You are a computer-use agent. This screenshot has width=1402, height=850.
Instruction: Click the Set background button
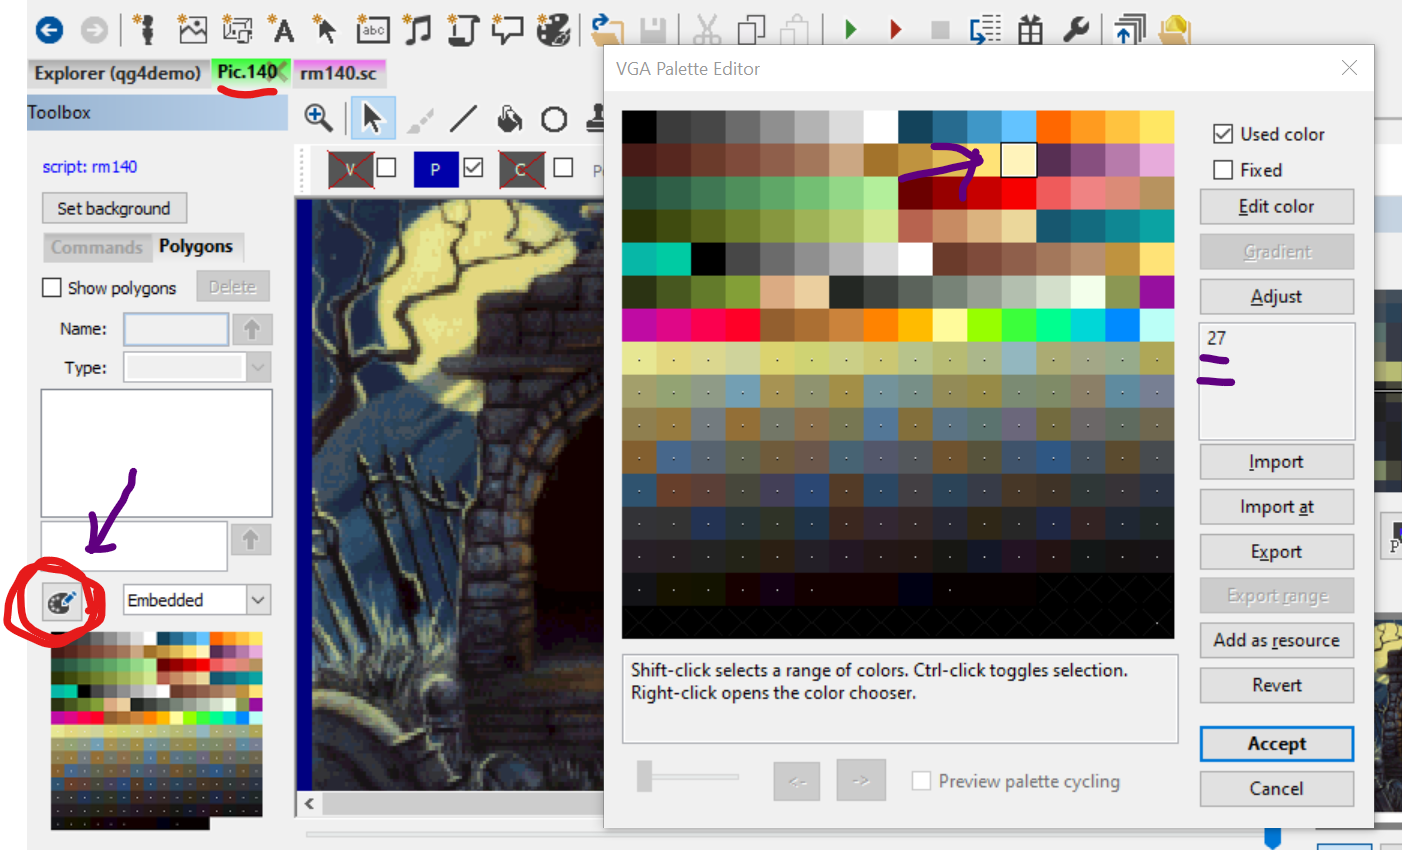click(114, 208)
